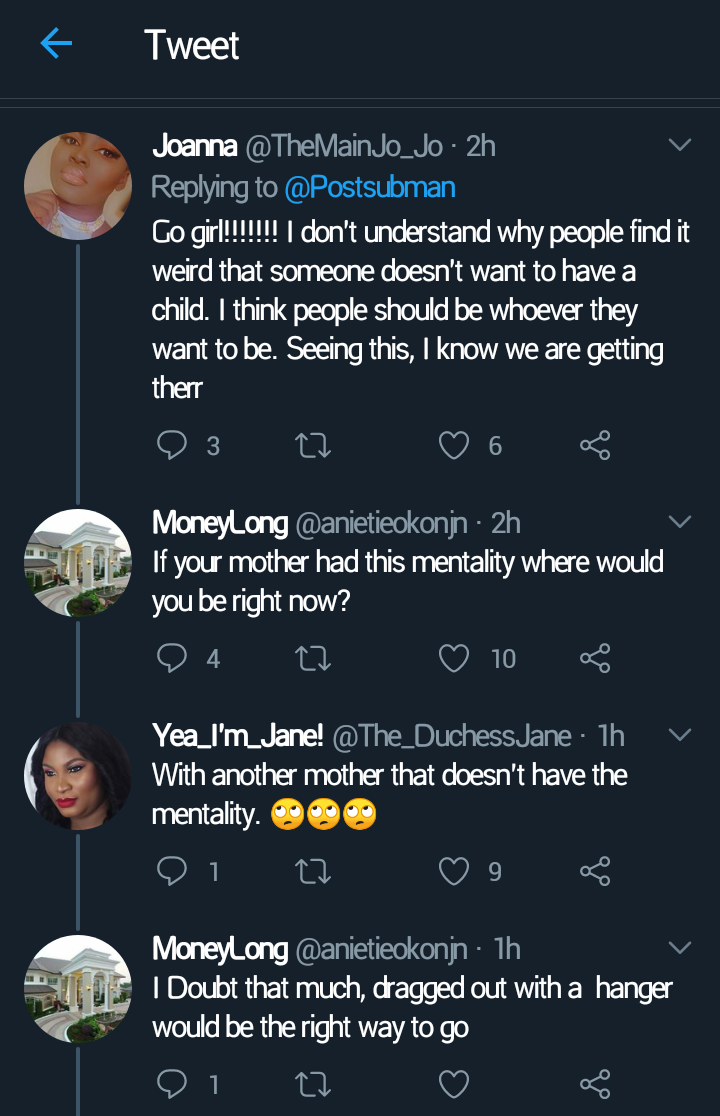
Task: Like Joanna's tweet with heart
Action: (455, 445)
